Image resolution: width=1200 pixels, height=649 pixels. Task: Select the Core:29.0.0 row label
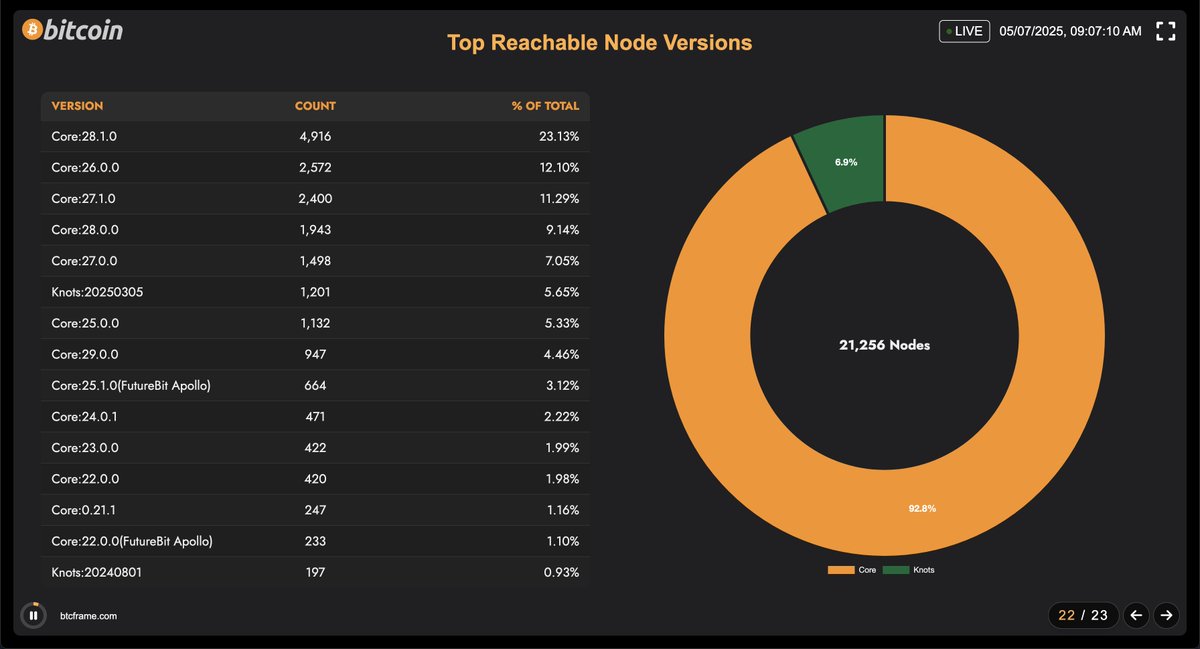pos(84,355)
